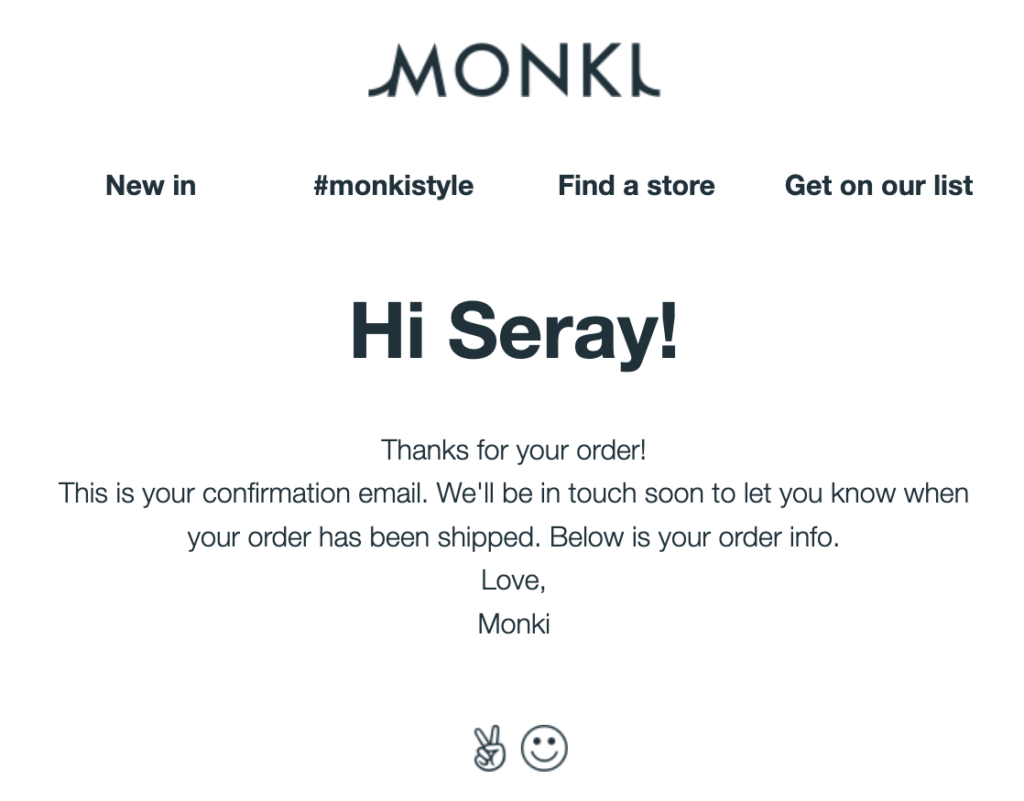Screen dimensions: 1024x801
Task: Click the Monki brand mark at the top
Action: click(514, 70)
